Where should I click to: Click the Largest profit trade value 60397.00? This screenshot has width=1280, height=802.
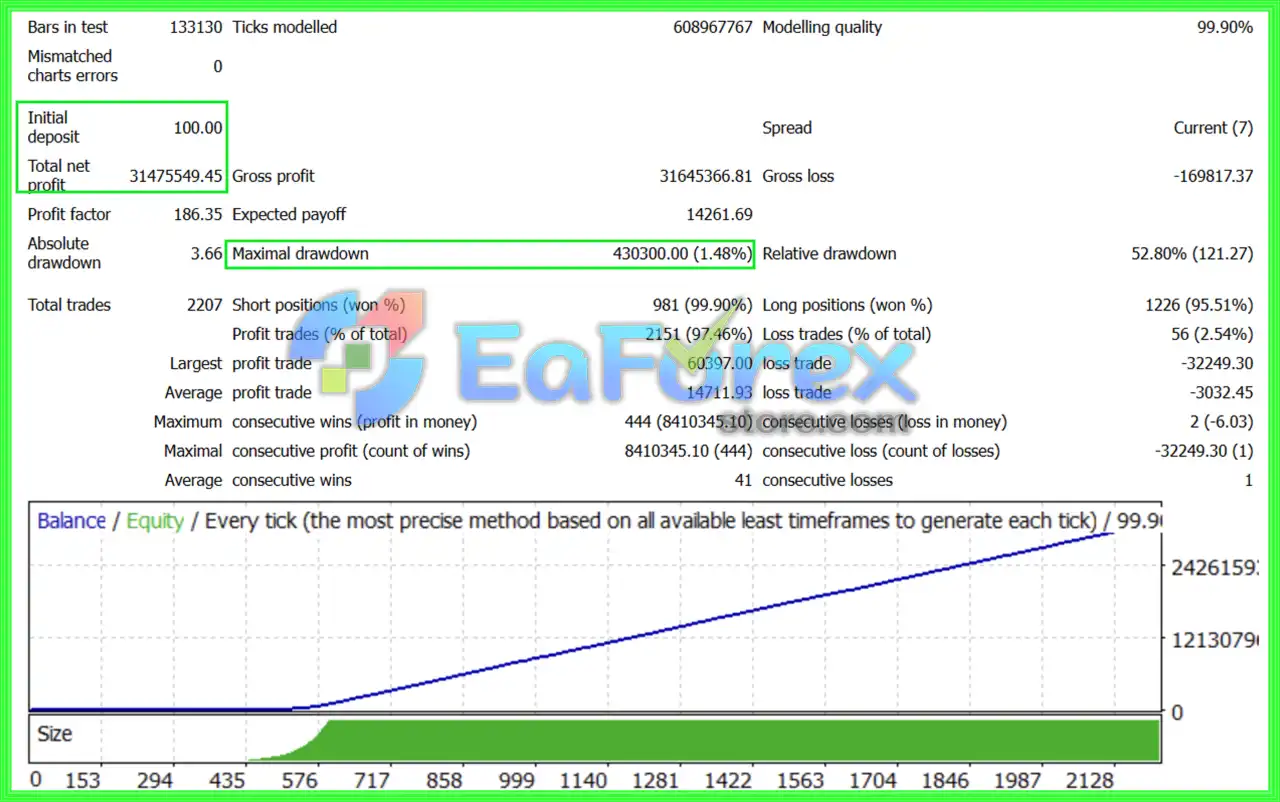click(719, 363)
